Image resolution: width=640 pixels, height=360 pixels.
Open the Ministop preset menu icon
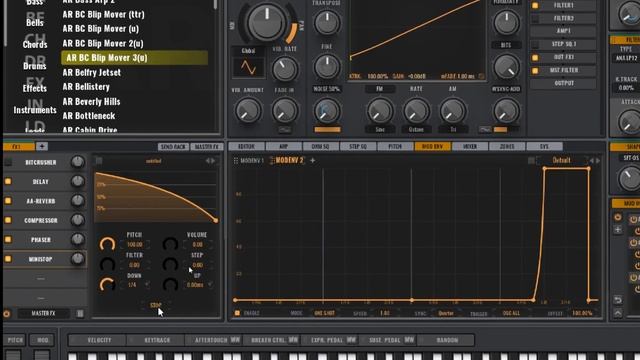pos(99,161)
